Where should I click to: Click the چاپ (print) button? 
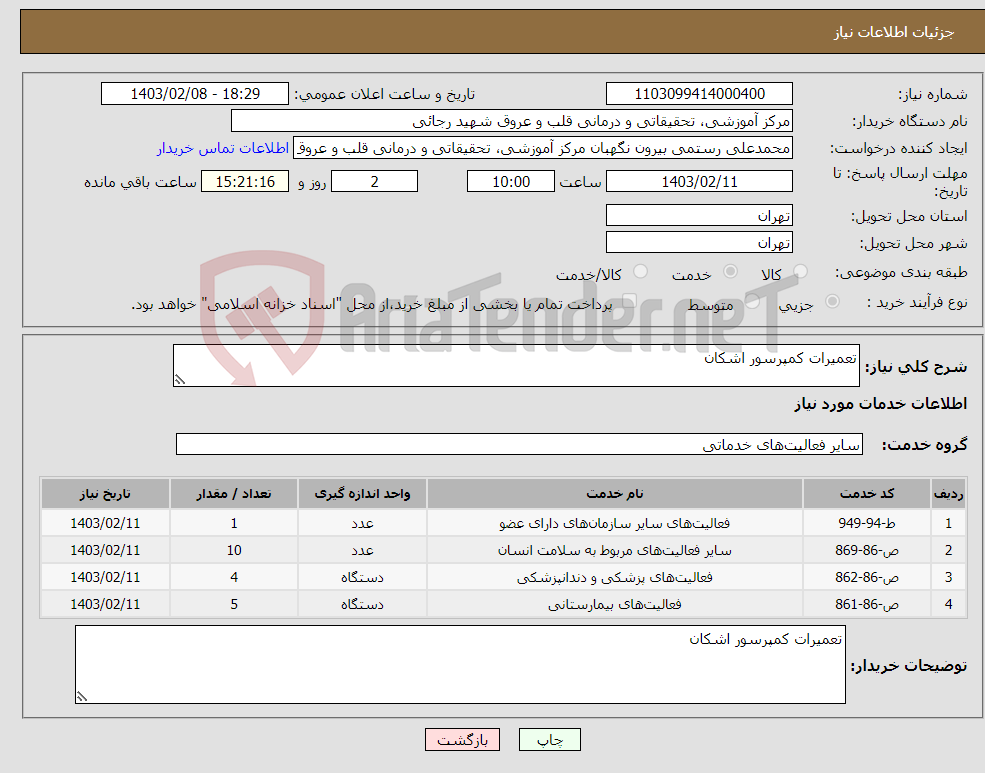pos(550,740)
